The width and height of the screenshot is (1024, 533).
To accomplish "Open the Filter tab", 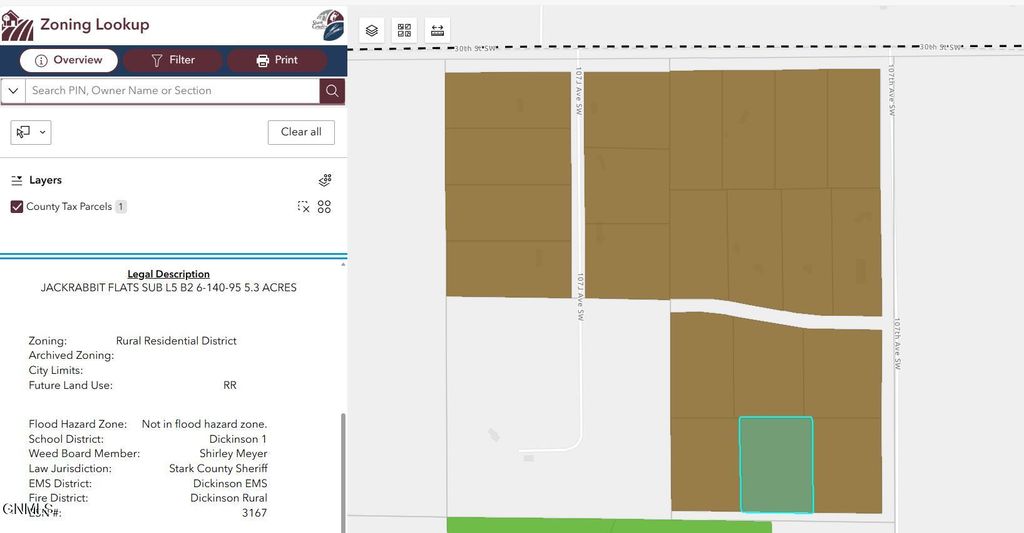I will tap(173, 60).
